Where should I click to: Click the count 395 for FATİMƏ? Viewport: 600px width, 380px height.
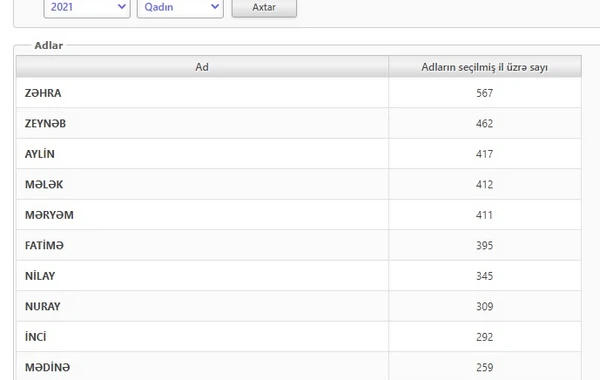coord(484,245)
